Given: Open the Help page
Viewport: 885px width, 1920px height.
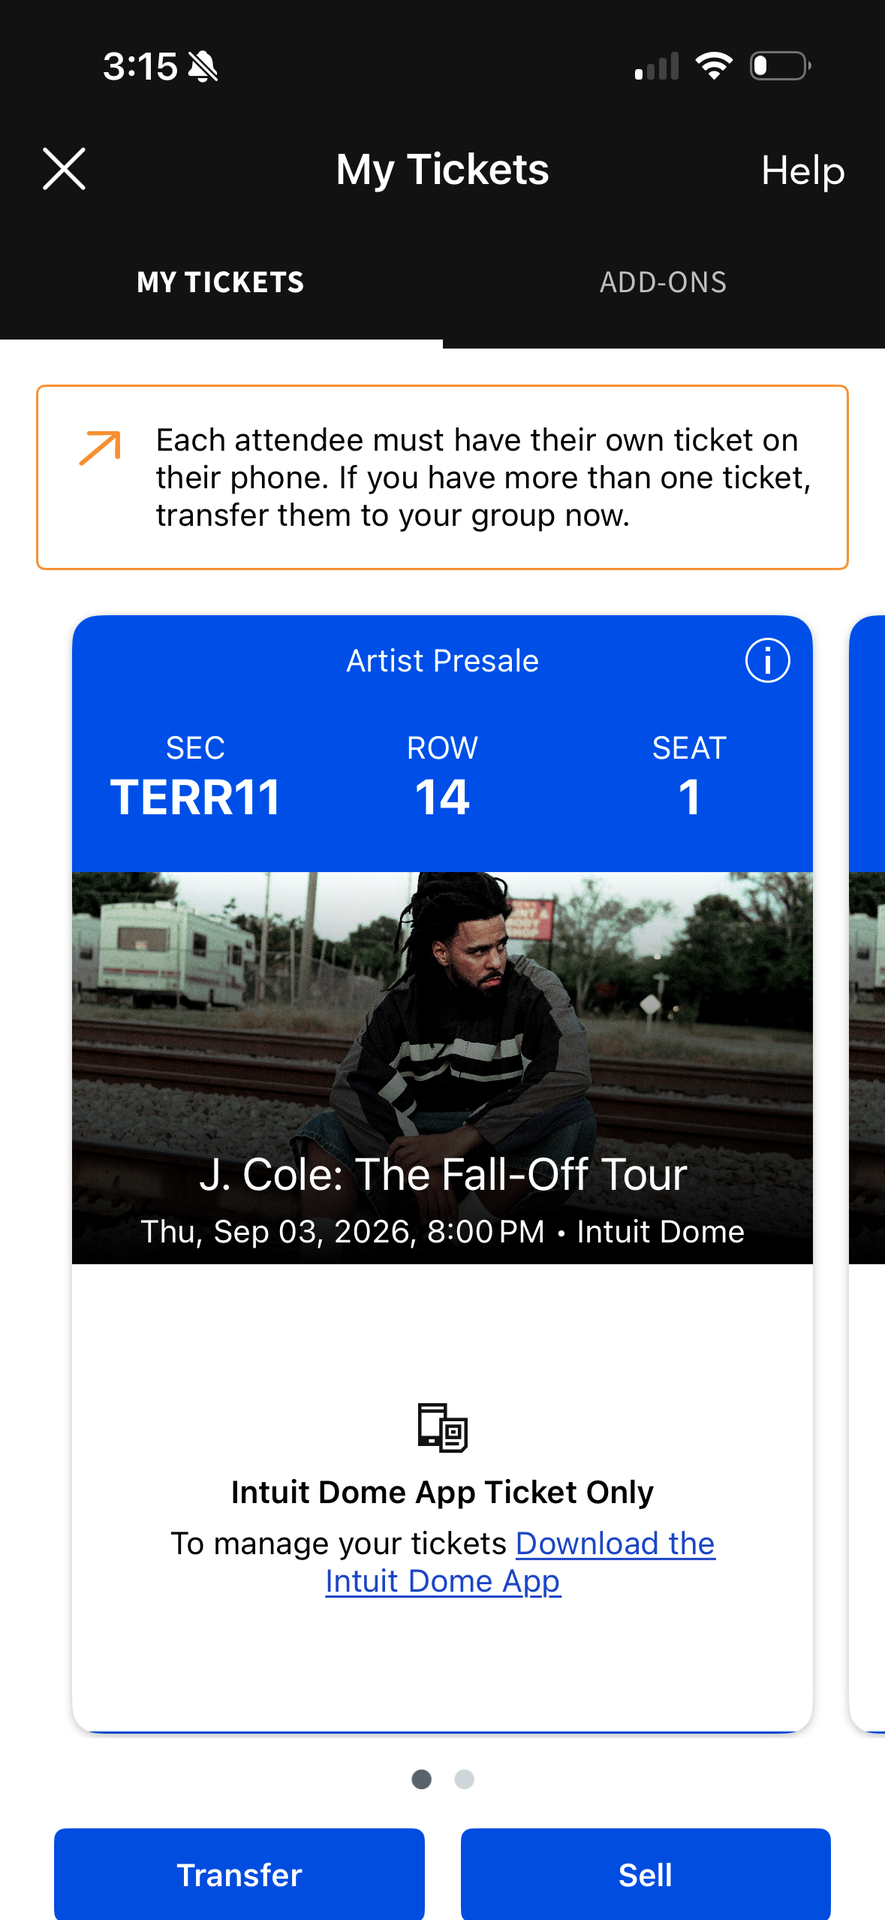Looking at the screenshot, I should (x=802, y=170).
